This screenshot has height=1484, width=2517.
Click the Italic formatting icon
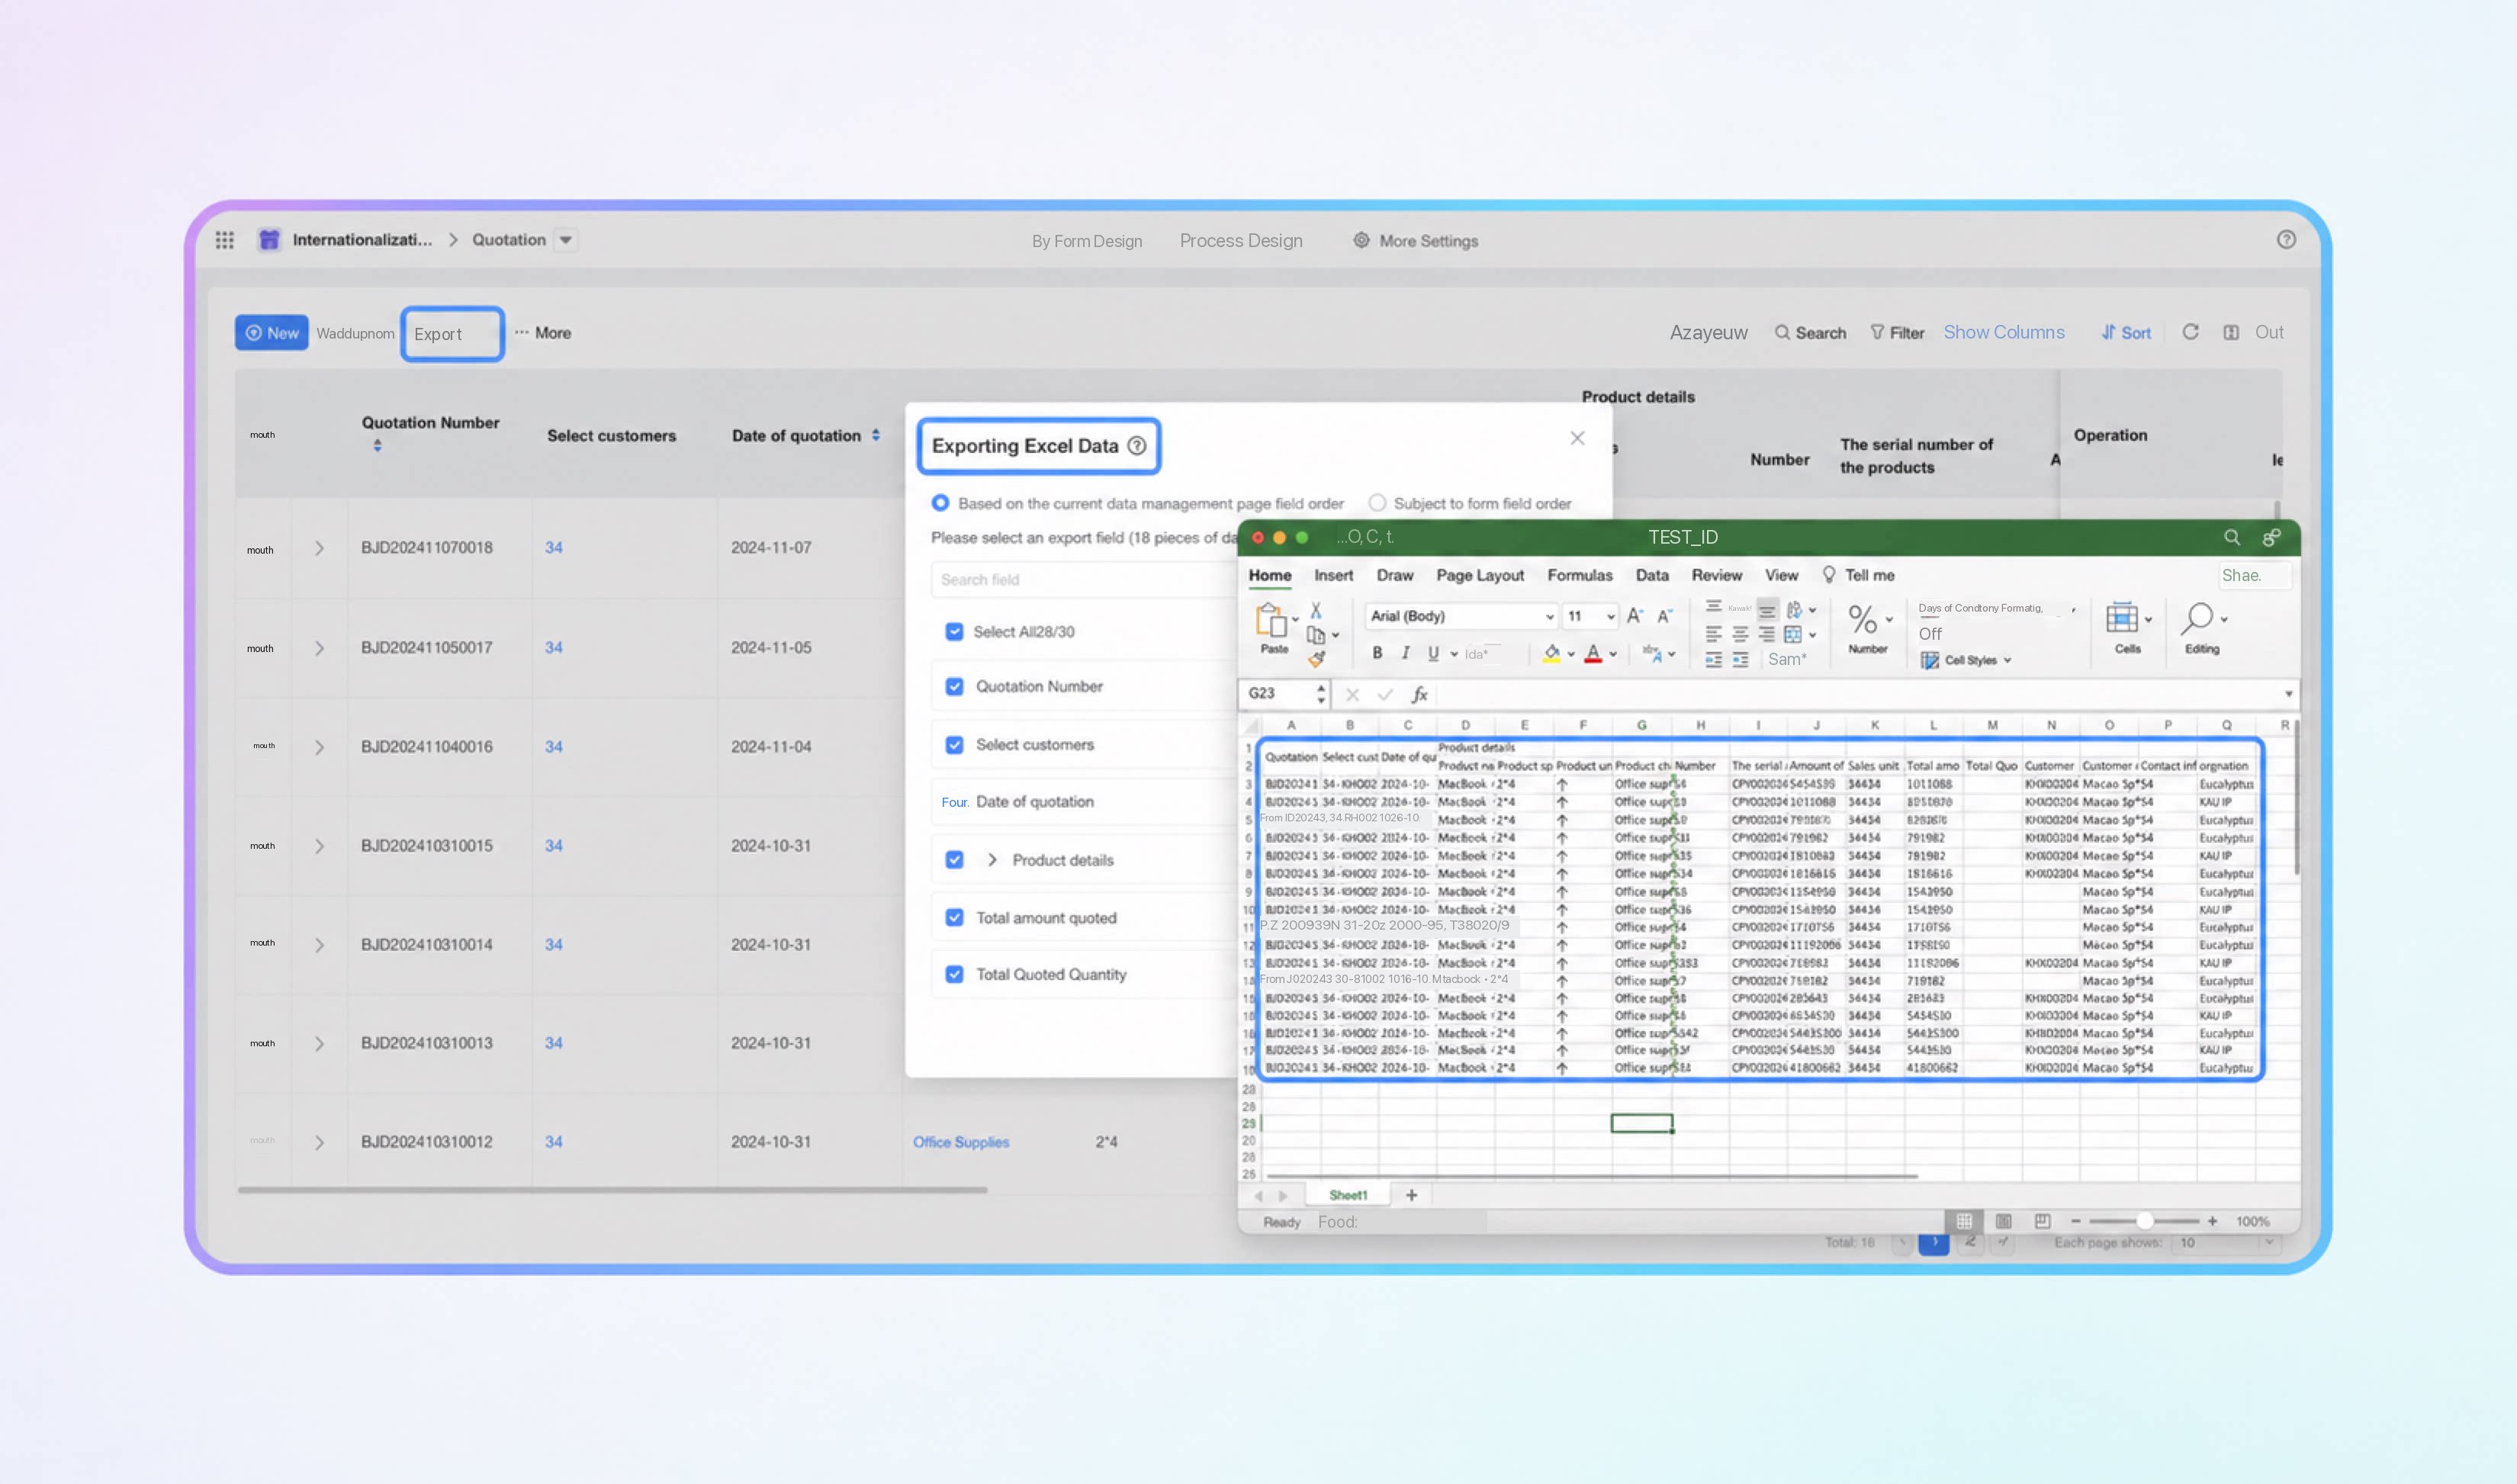1405,653
